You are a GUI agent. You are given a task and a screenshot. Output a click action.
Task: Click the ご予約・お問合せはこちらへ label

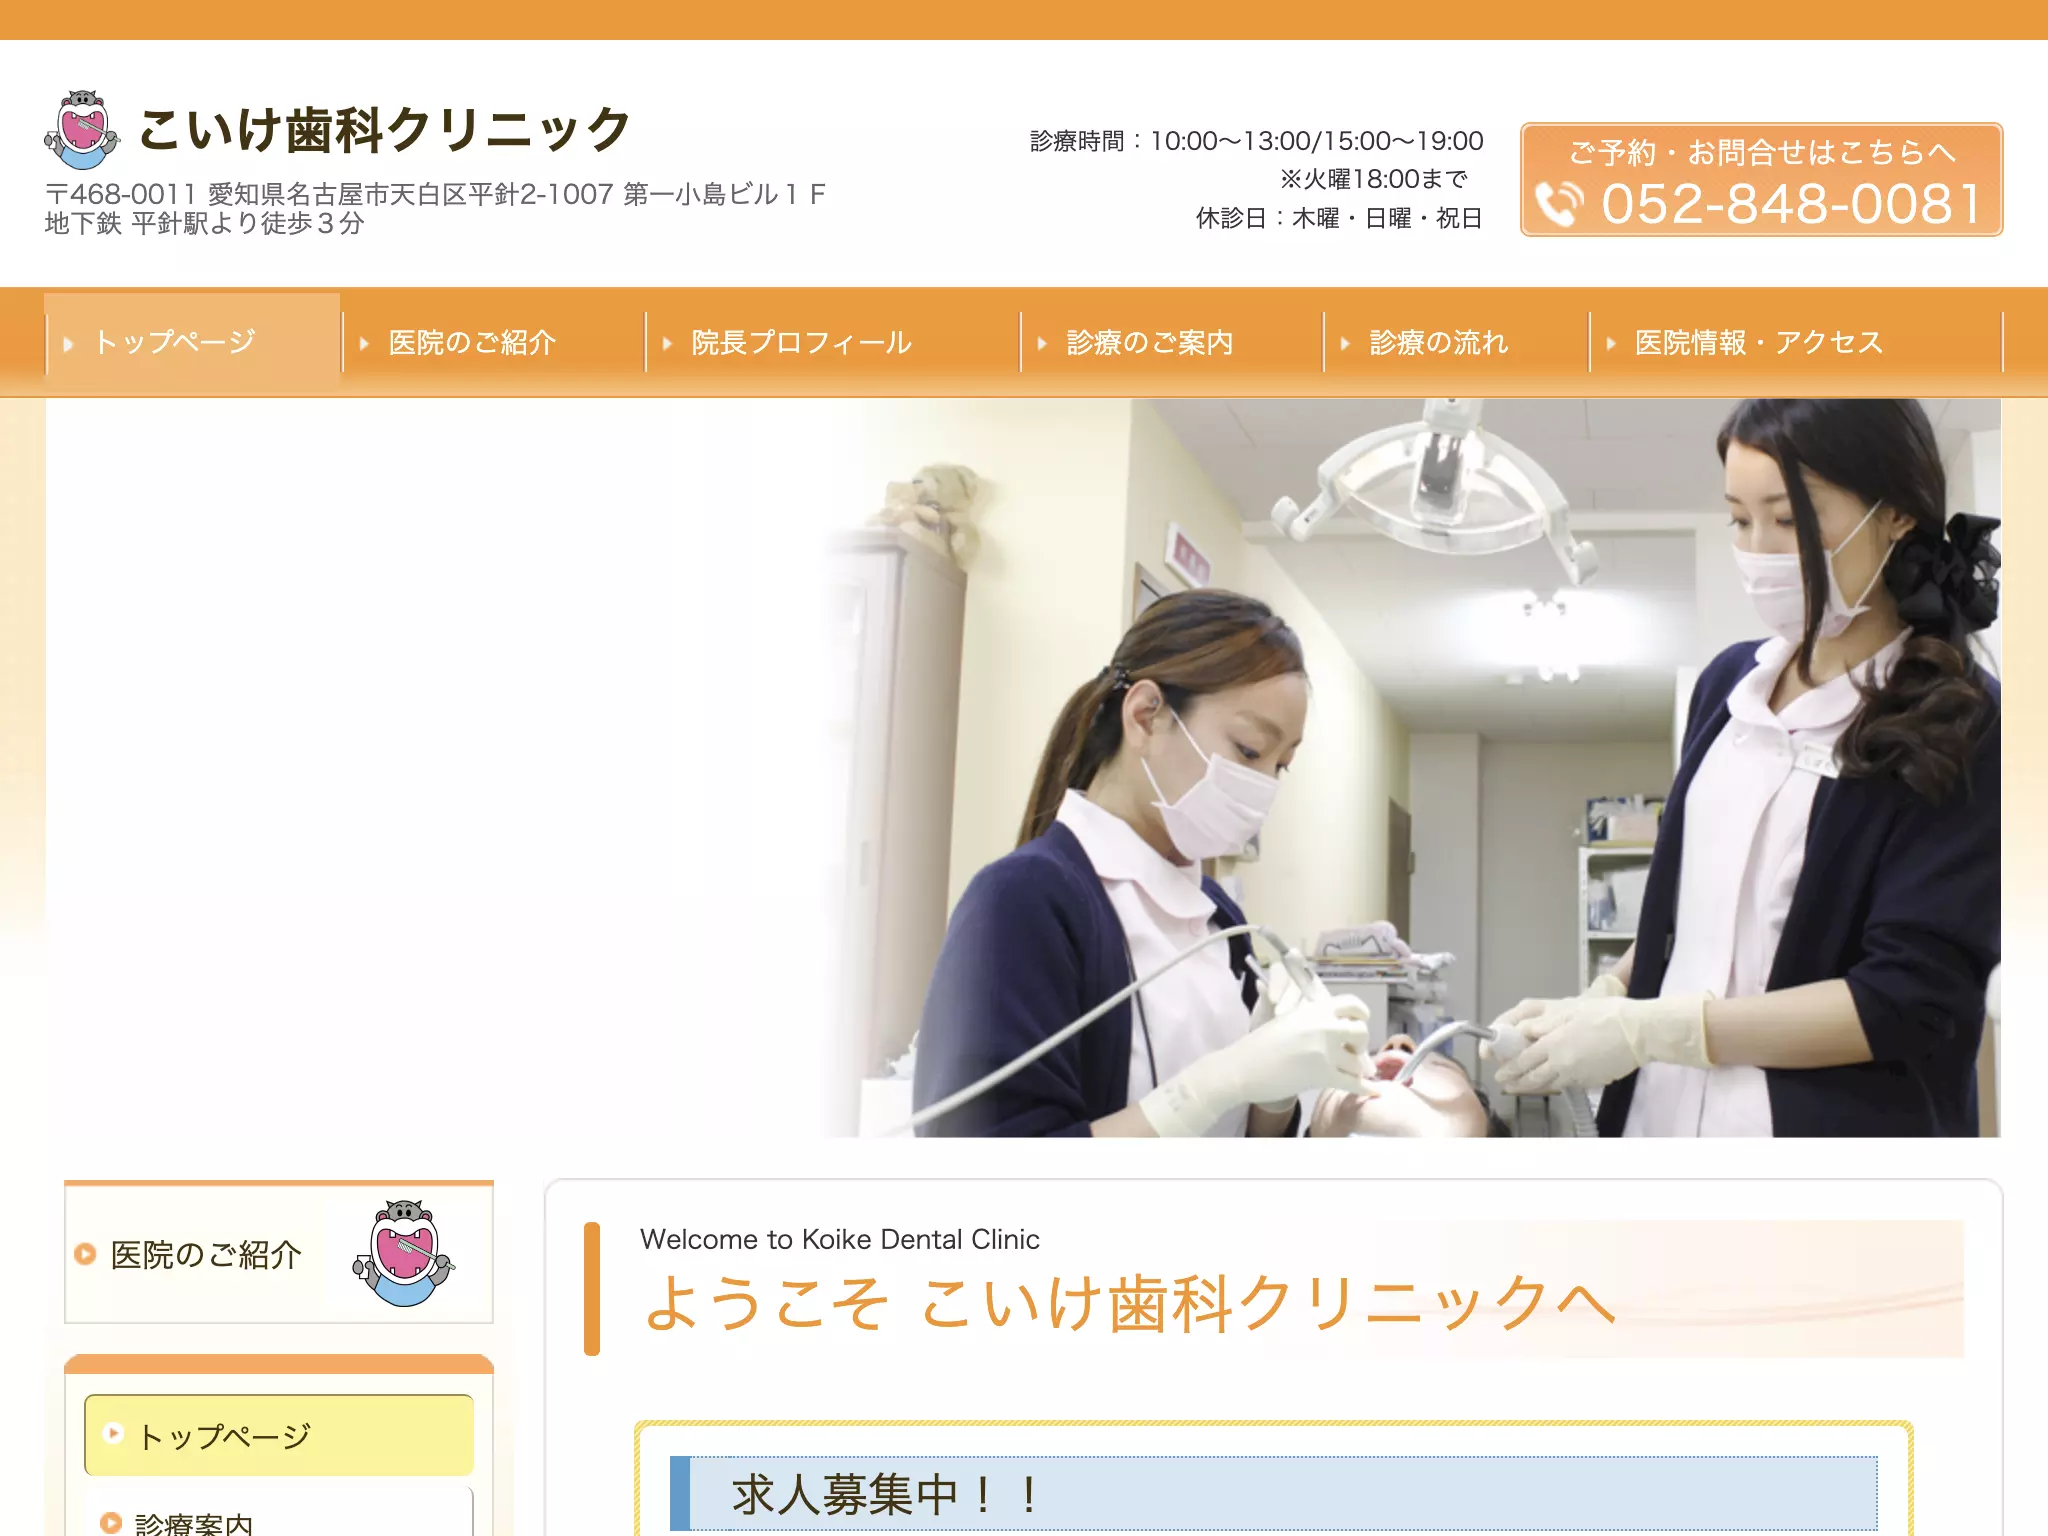click(x=1762, y=152)
